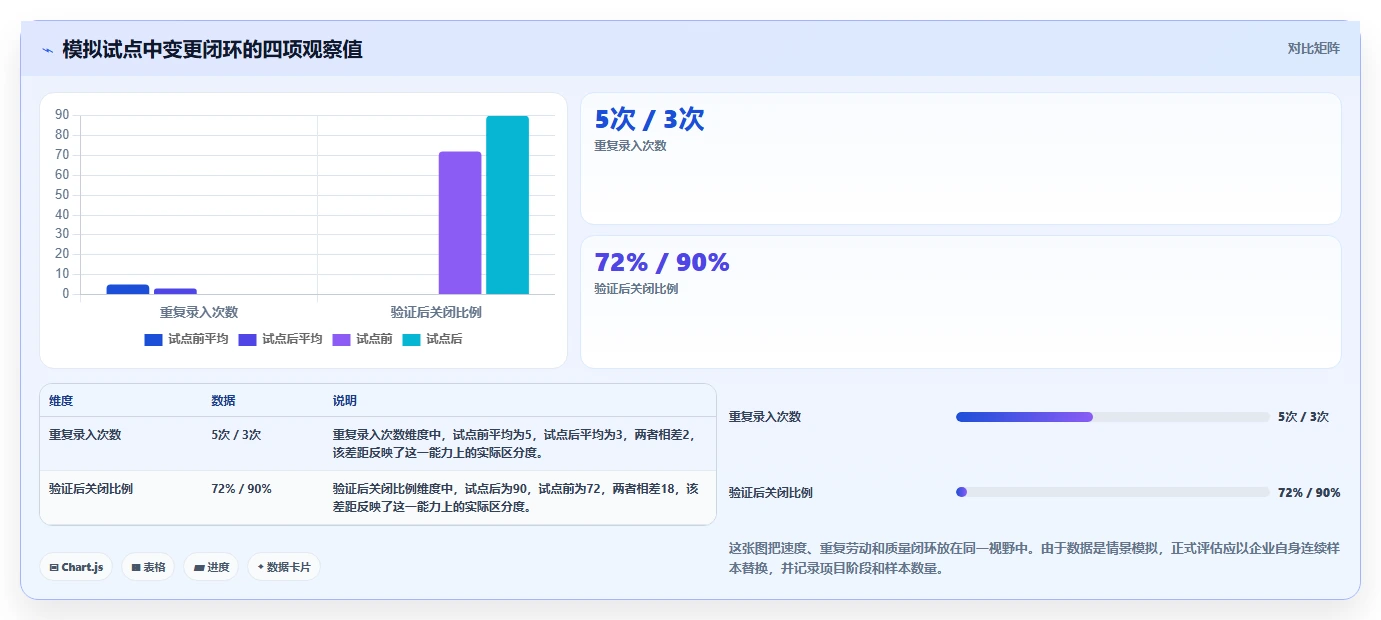Screen dimensions: 1381x620
Task: Click the 重复录入次数 progress bar
Action: coord(1113,417)
